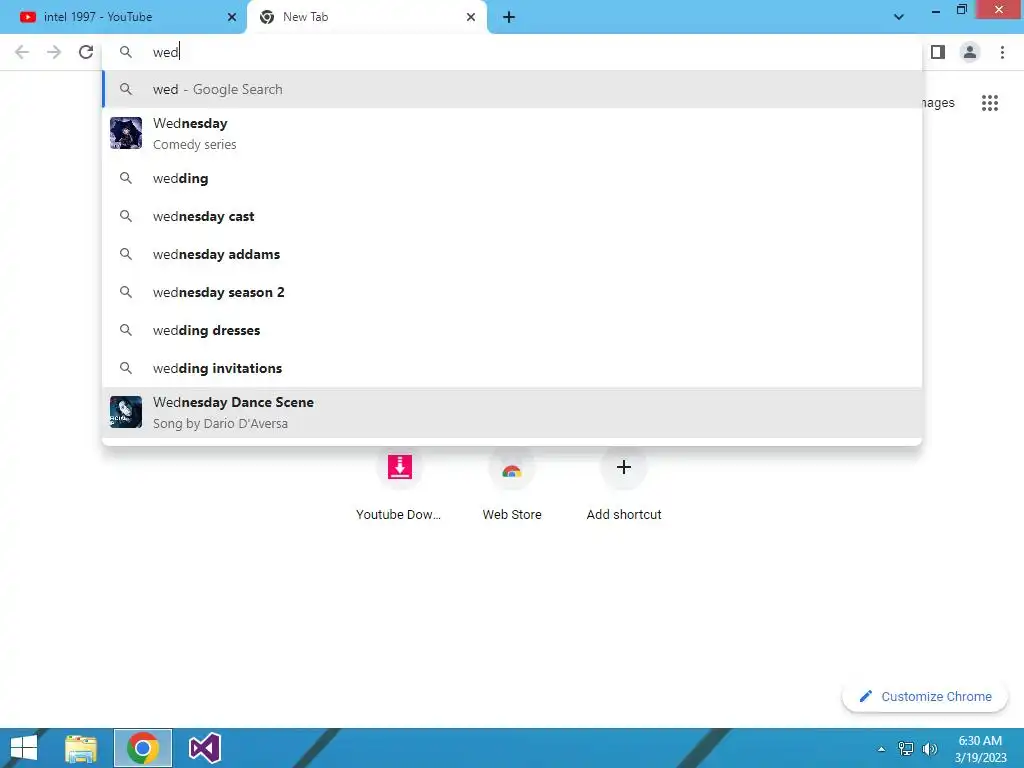The width and height of the screenshot is (1024, 768).
Task: Open the volume speaker tray icon
Action: point(929,748)
